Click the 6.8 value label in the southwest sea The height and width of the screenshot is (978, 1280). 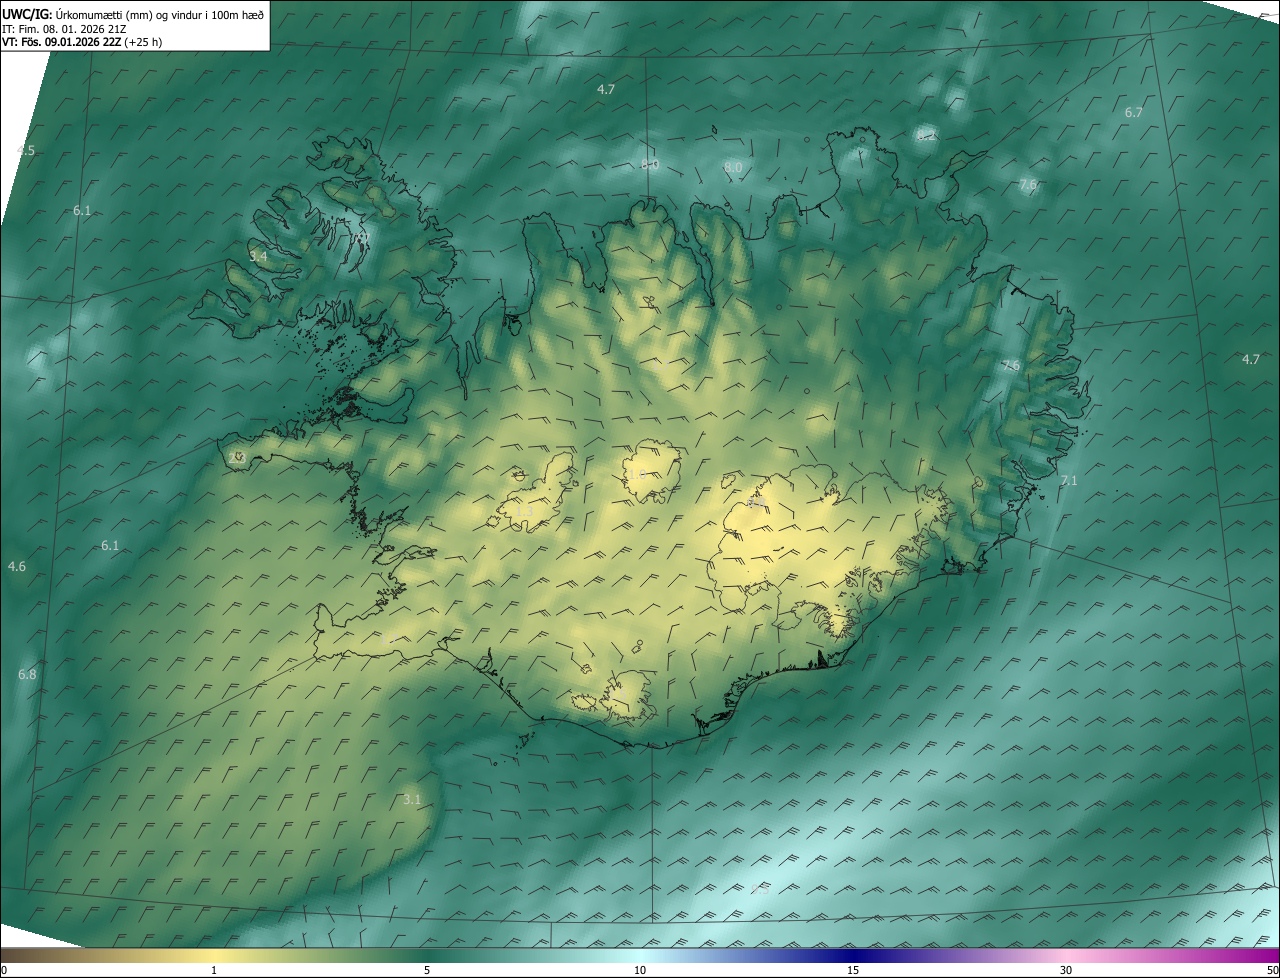[27, 675]
